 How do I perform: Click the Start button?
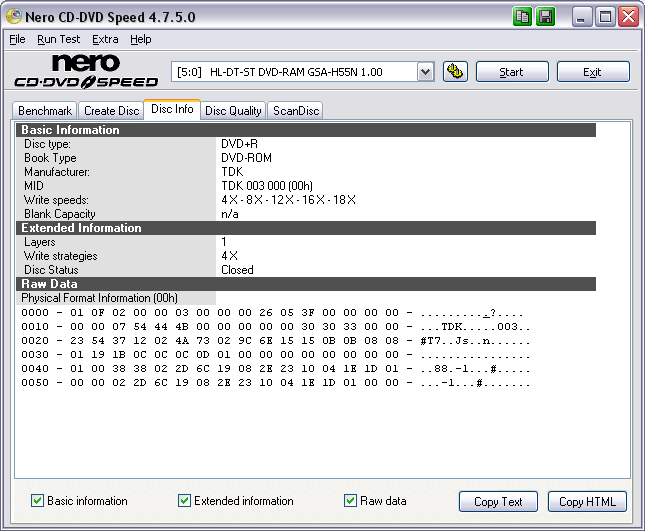[512, 72]
